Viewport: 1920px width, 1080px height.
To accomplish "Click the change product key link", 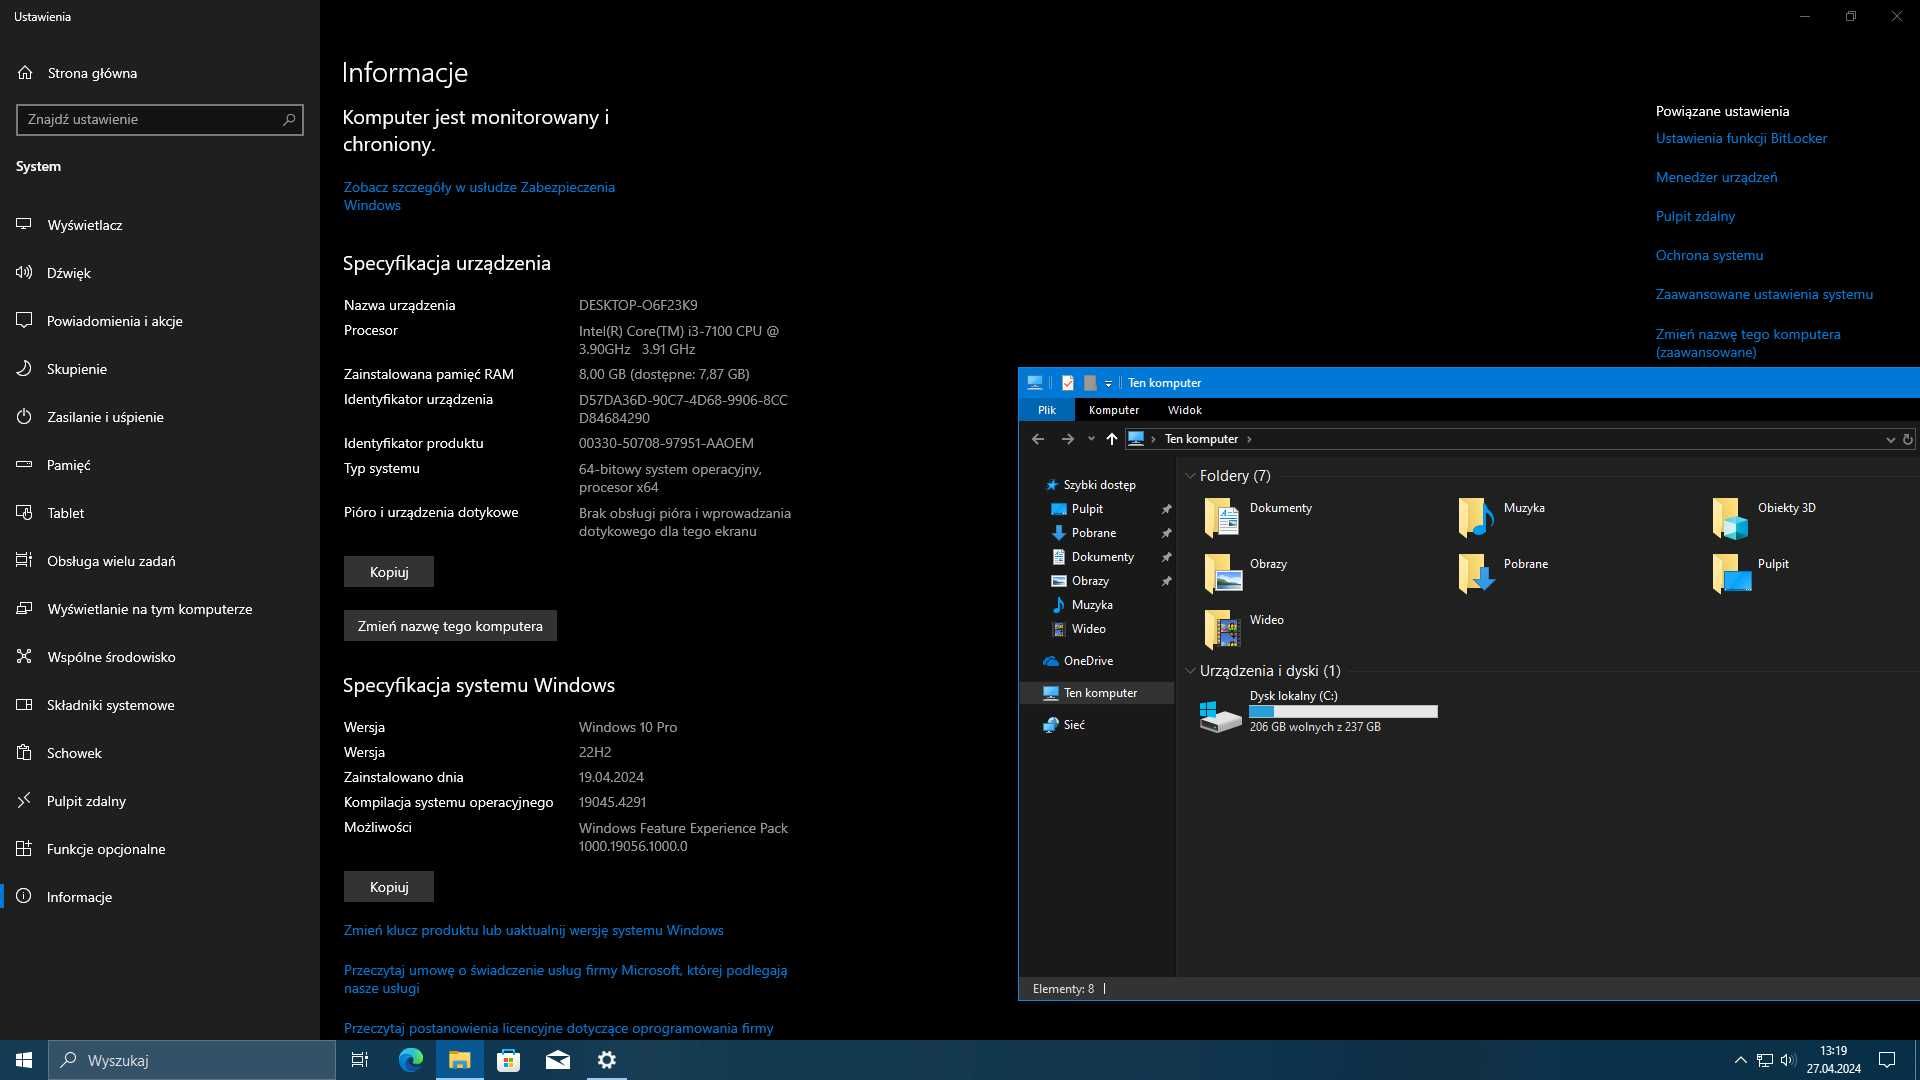I will (x=533, y=930).
